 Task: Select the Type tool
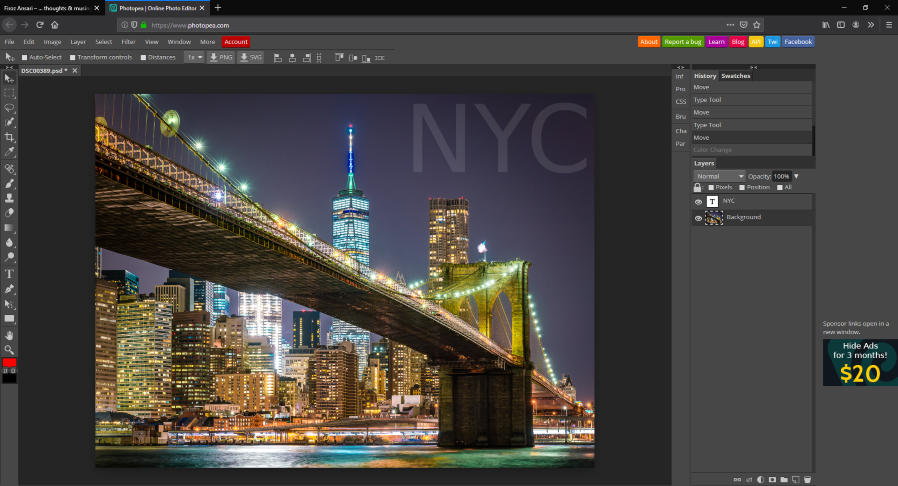[9, 274]
